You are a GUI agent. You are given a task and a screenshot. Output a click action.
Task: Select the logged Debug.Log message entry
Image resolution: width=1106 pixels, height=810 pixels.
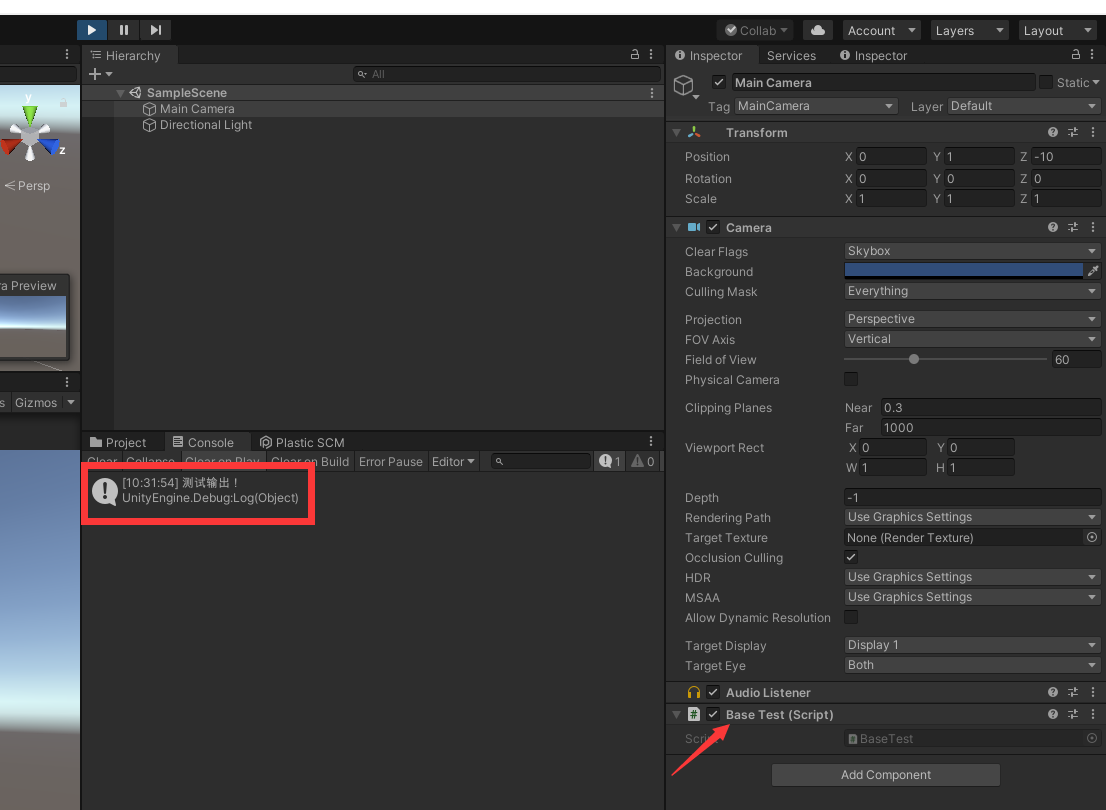click(x=198, y=490)
